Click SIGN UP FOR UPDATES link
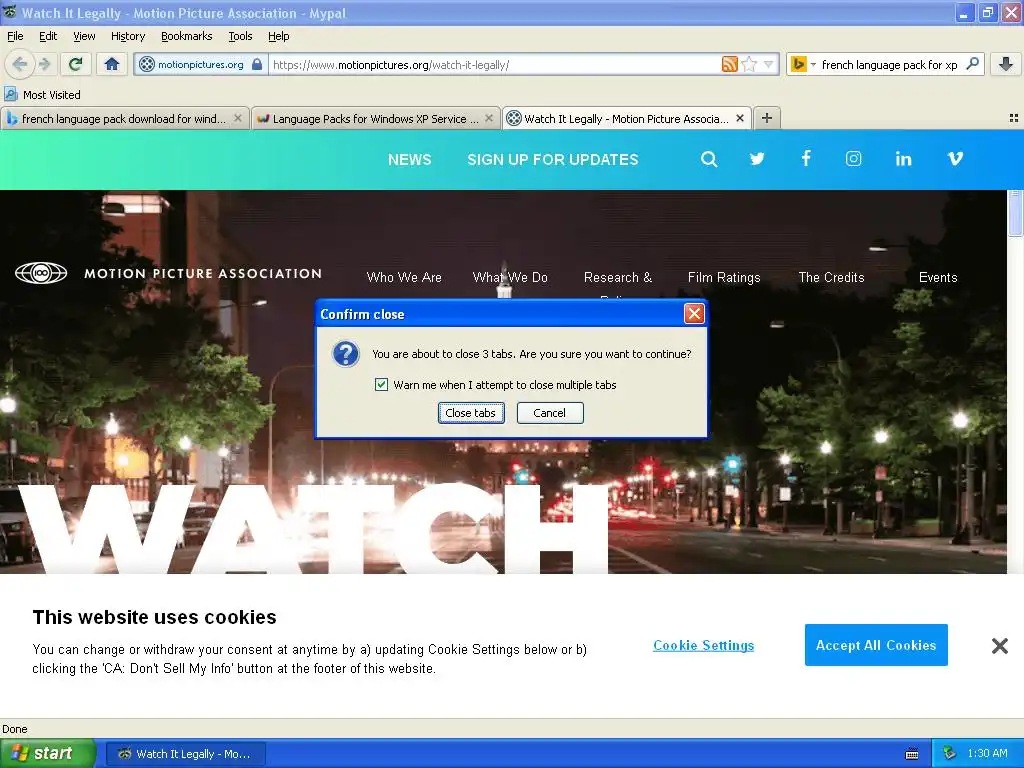The height and width of the screenshot is (768, 1024). pyautogui.click(x=552, y=159)
